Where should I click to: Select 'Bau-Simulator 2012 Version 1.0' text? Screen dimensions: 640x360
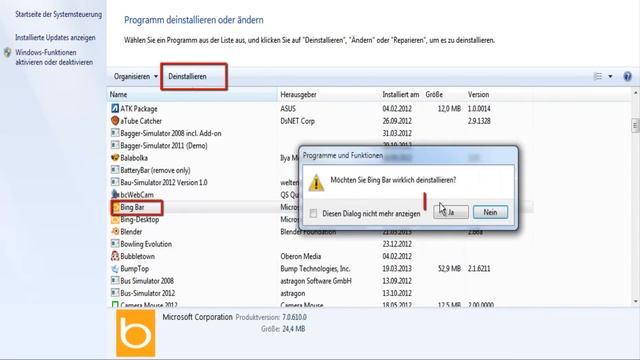coord(164,182)
